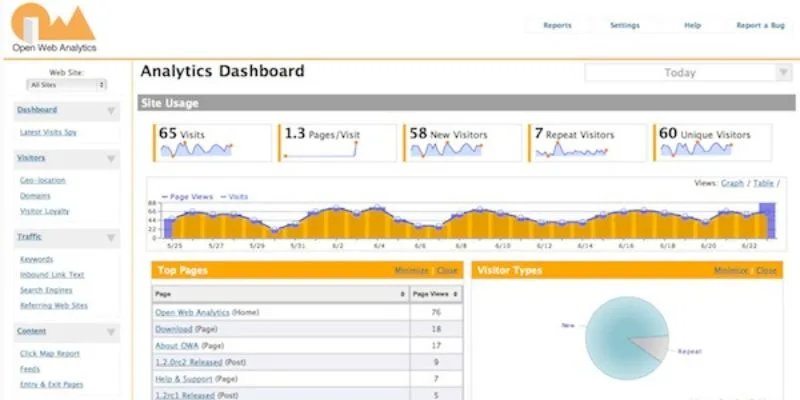800x400 pixels.
Task: Minimize the Top Pages panel
Action: pos(412,270)
